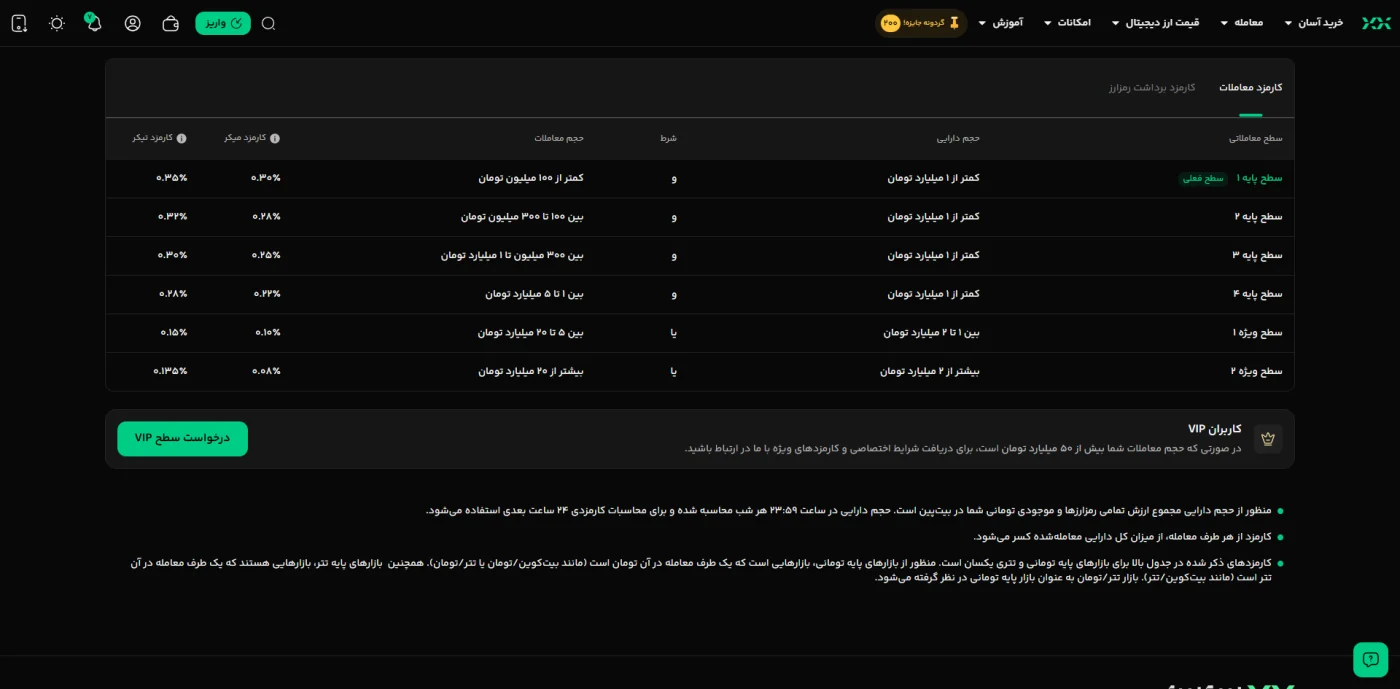Click بیشتر از ۲ میلیارد تومان asset cell
This screenshot has width=1400, height=689.
pyautogui.click(x=930, y=371)
